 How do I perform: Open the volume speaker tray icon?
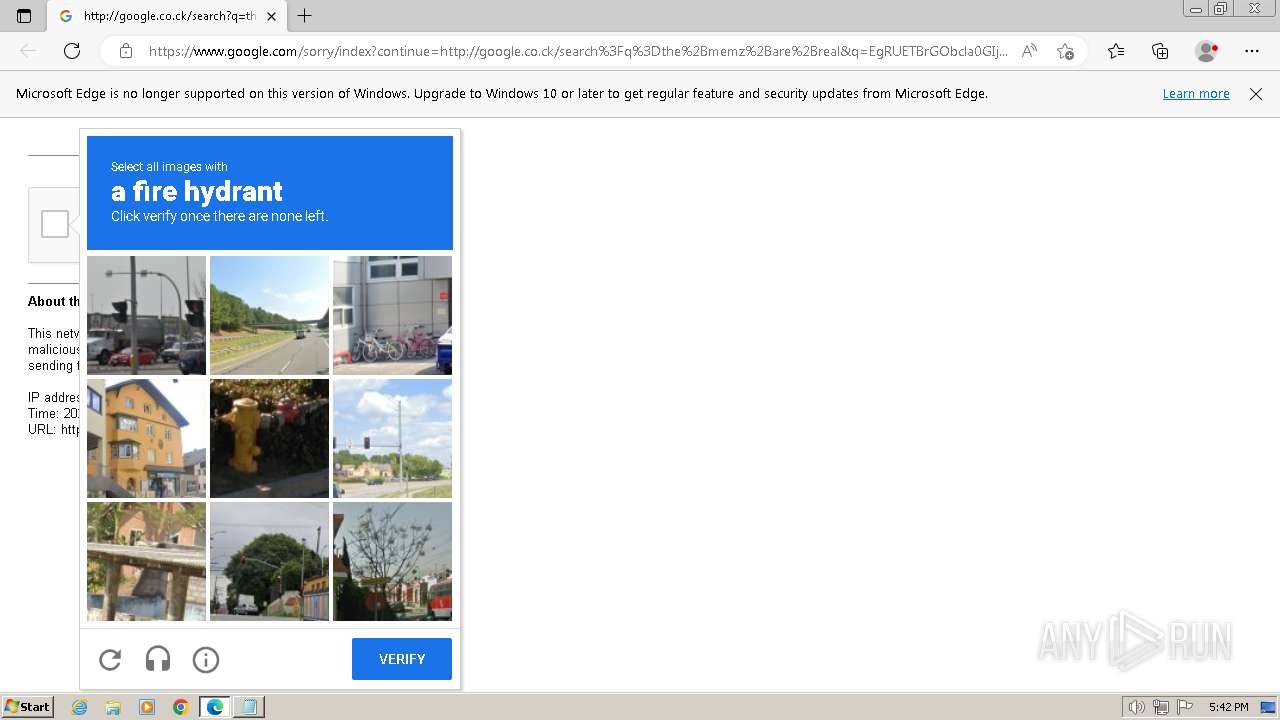click(1137, 707)
